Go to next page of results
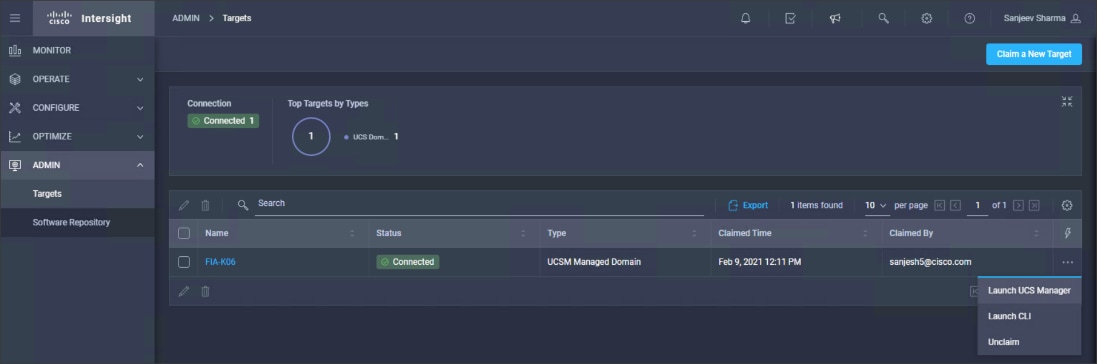This screenshot has width=1097, height=364. (x=1018, y=205)
